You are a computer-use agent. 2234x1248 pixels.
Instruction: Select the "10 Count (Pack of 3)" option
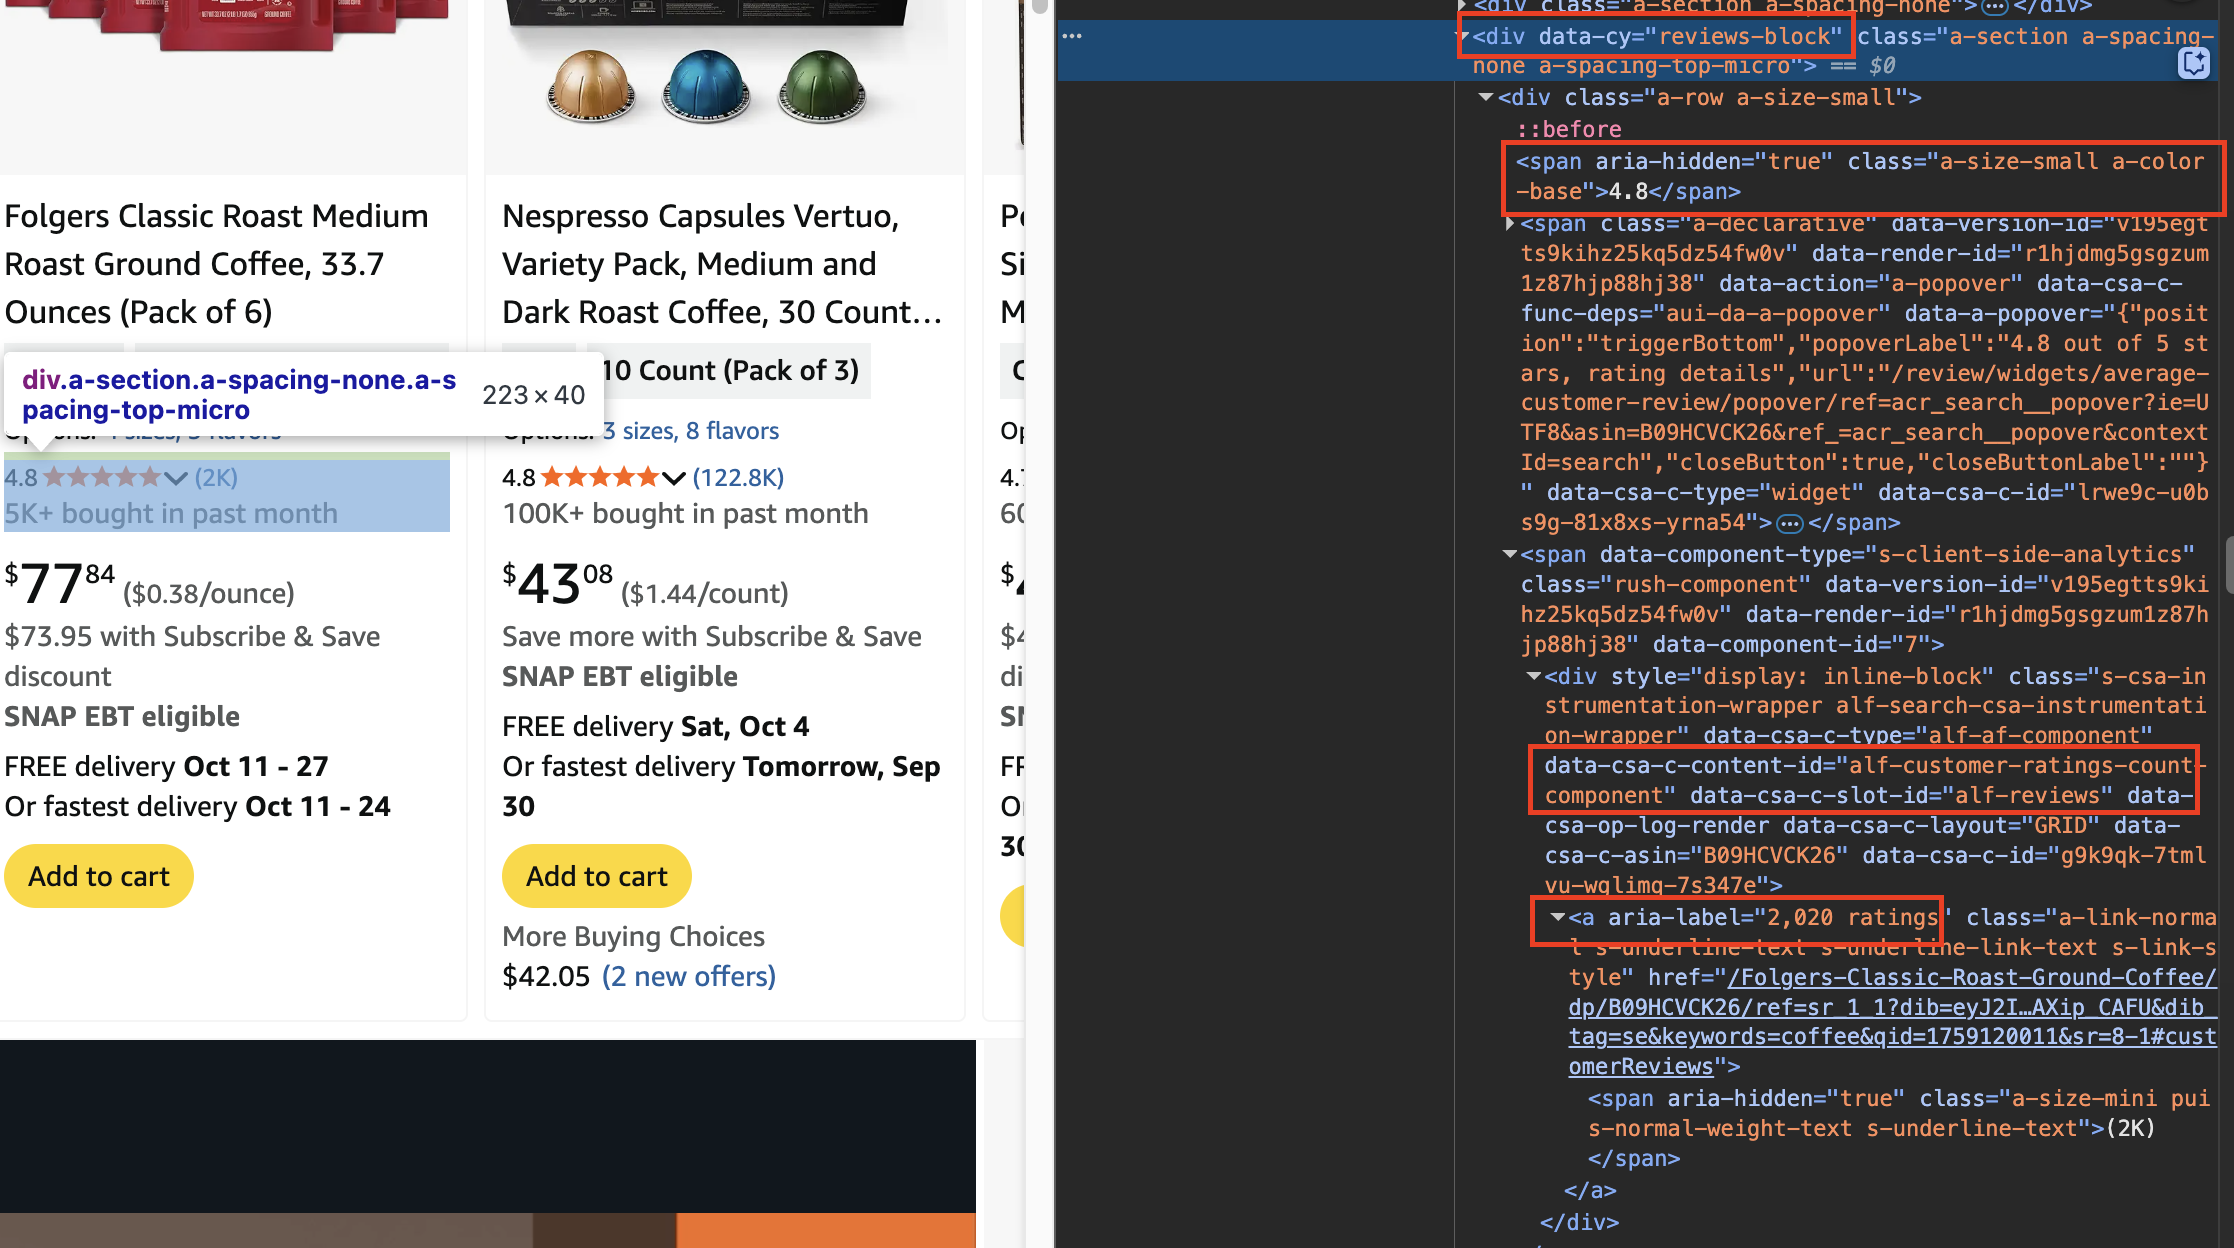coord(729,370)
